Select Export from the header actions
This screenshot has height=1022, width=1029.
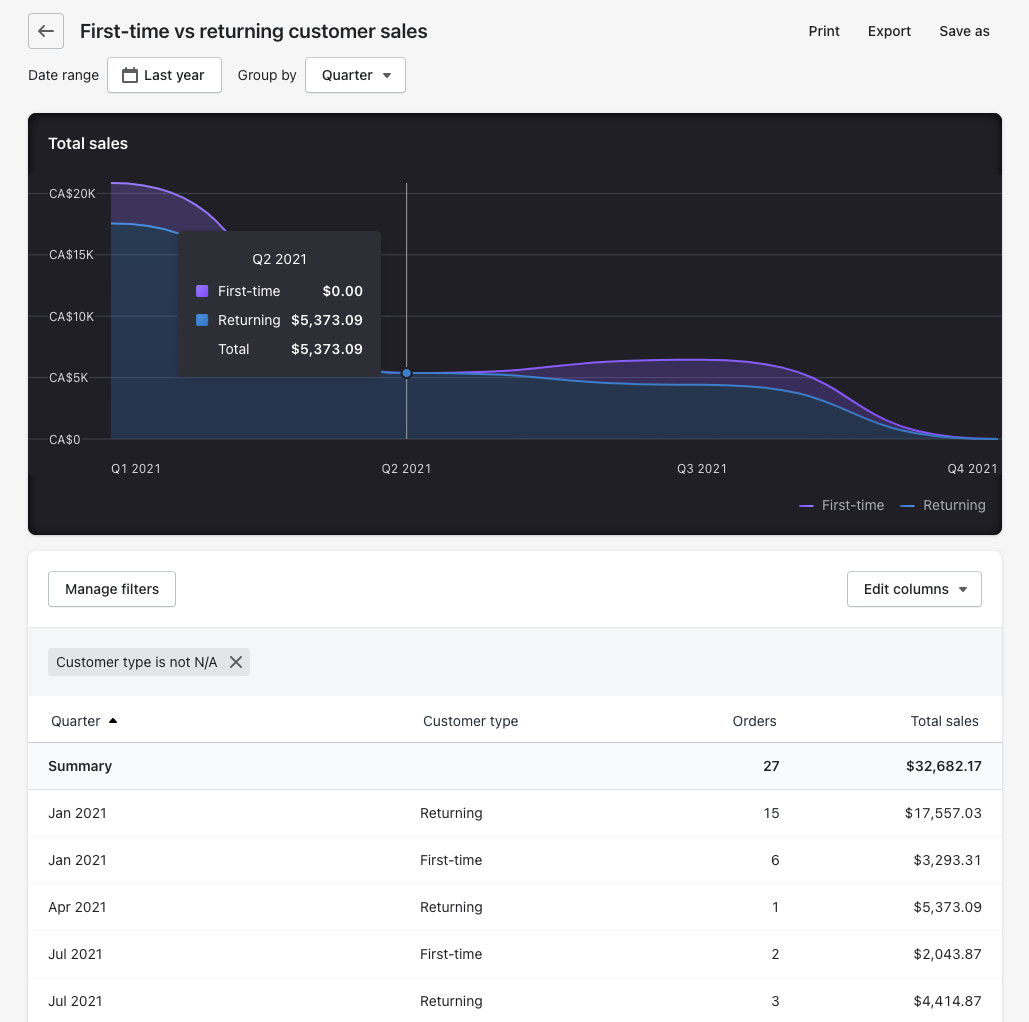pyautogui.click(x=889, y=31)
